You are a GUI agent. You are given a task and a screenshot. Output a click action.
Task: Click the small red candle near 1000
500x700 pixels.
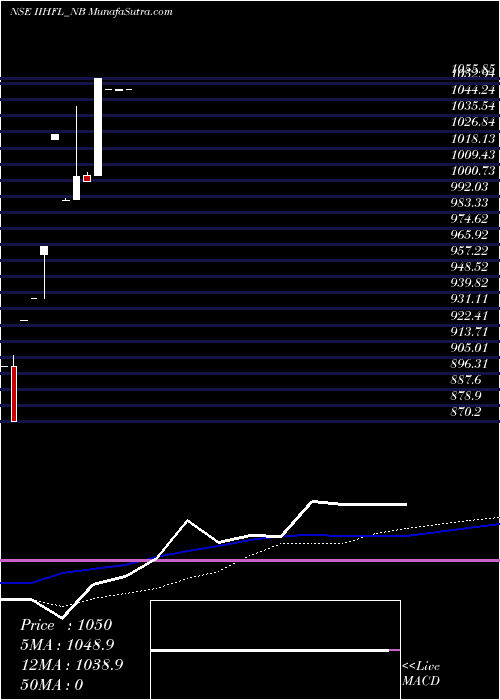pyautogui.click(x=87, y=178)
